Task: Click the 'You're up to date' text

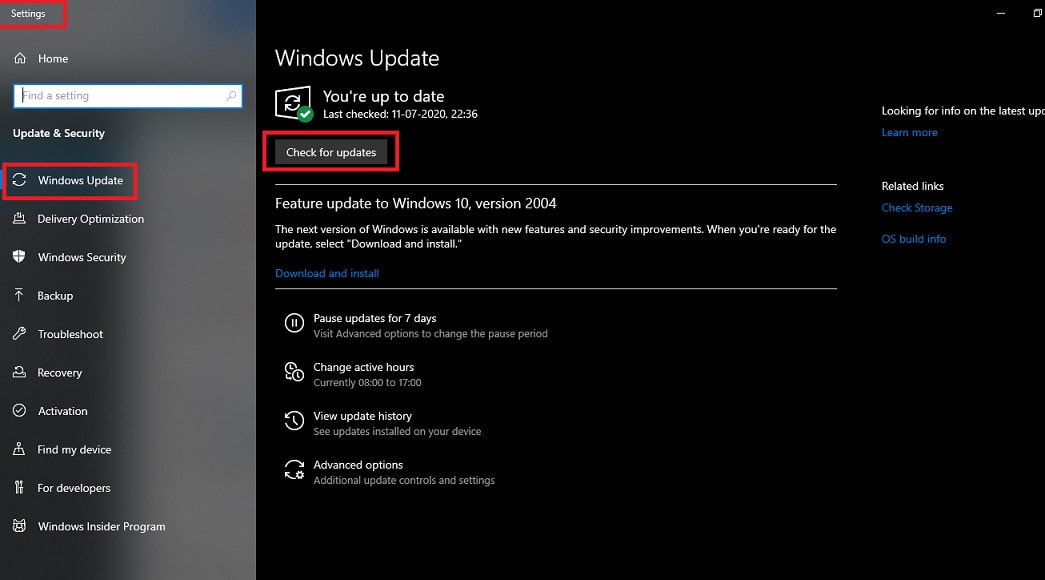Action: click(x=383, y=96)
